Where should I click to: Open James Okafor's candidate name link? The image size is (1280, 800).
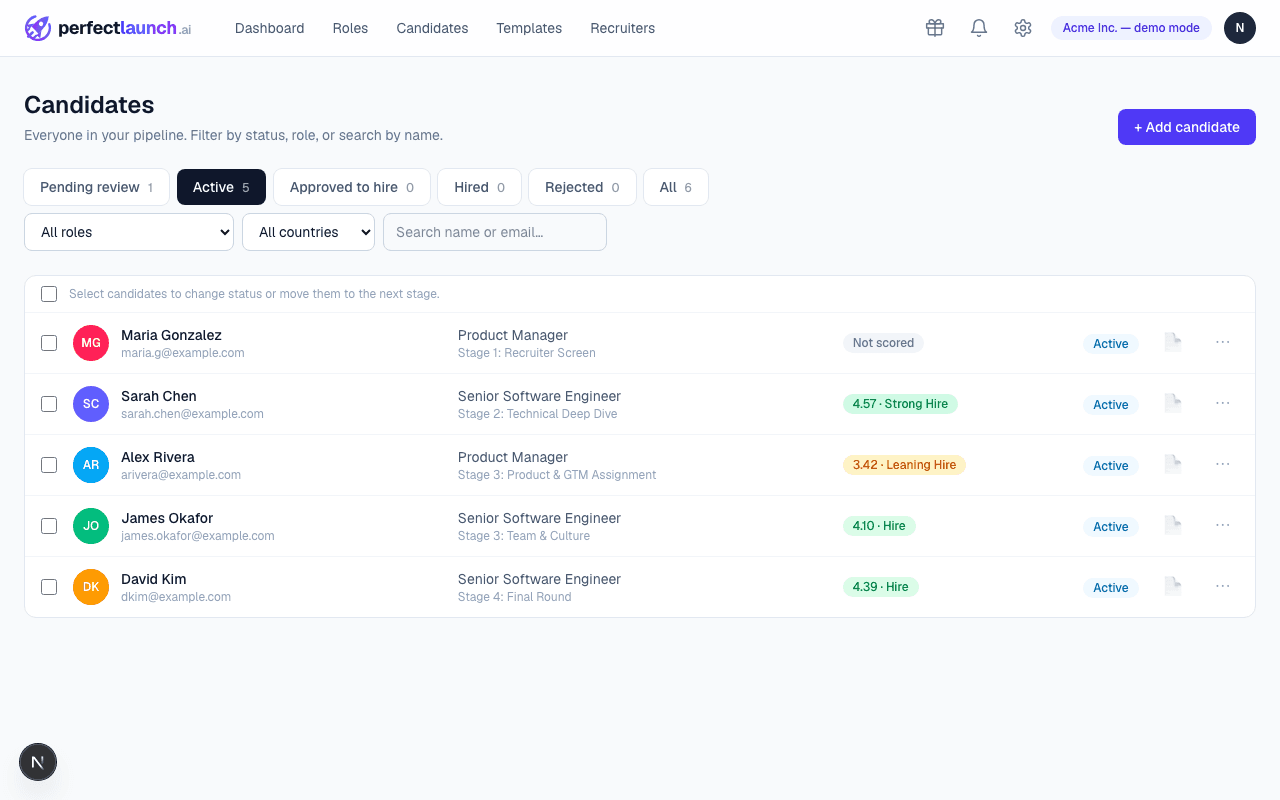167,518
